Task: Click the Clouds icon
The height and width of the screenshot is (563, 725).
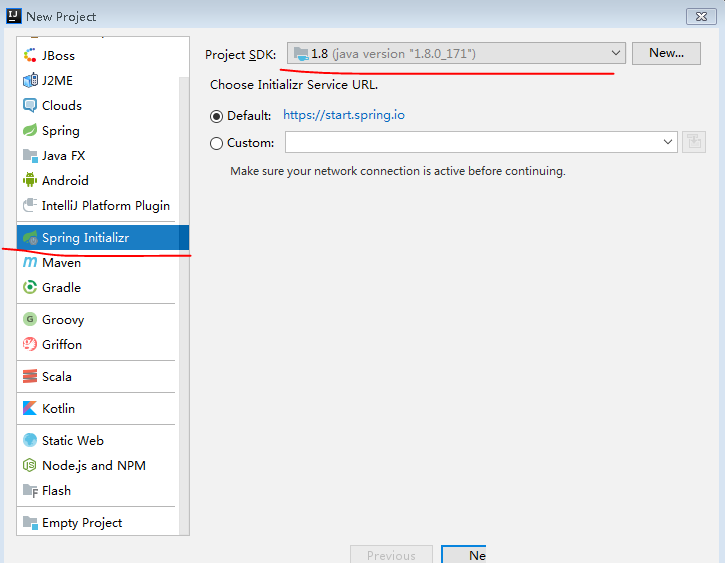Action: point(30,106)
